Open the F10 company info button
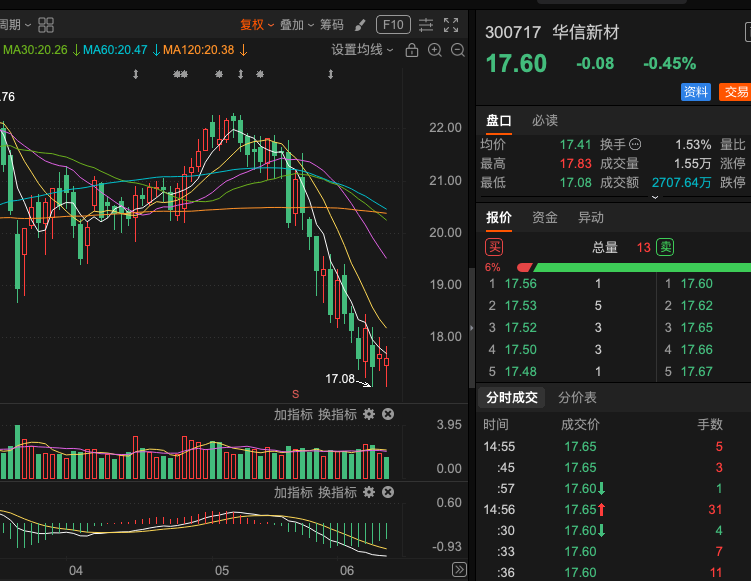Viewport: 751px width, 581px height. tap(393, 25)
